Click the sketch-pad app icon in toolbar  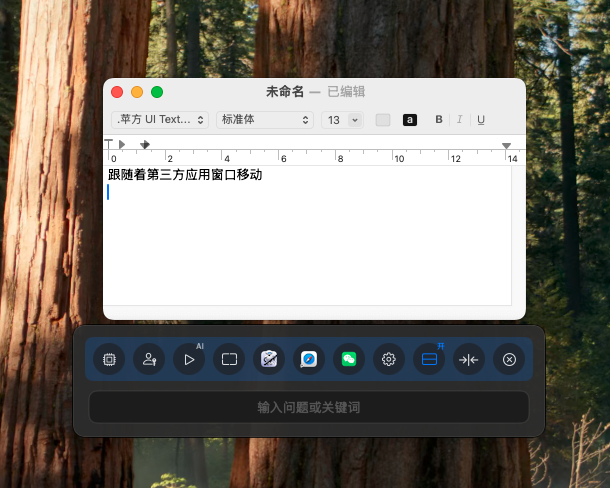click(269, 359)
